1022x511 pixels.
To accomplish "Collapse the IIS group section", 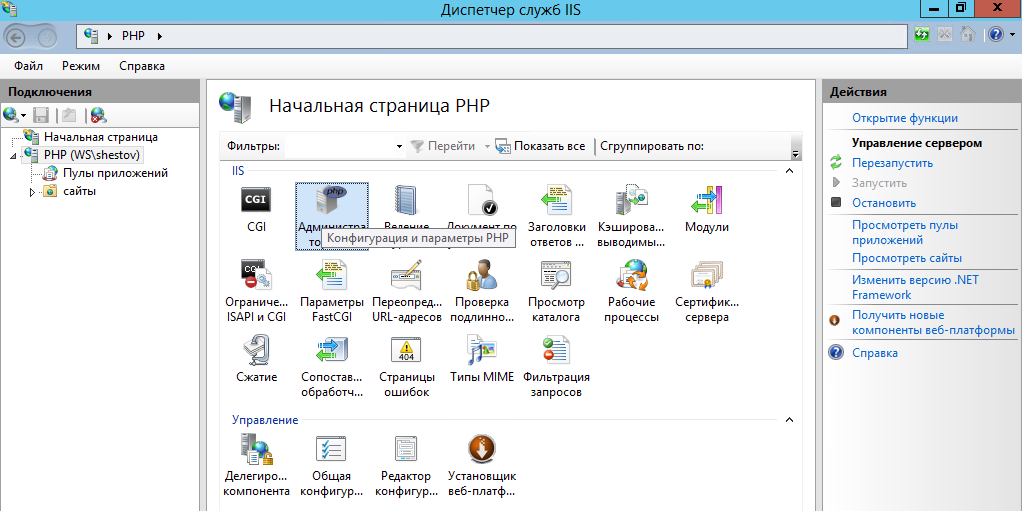I will [789, 171].
